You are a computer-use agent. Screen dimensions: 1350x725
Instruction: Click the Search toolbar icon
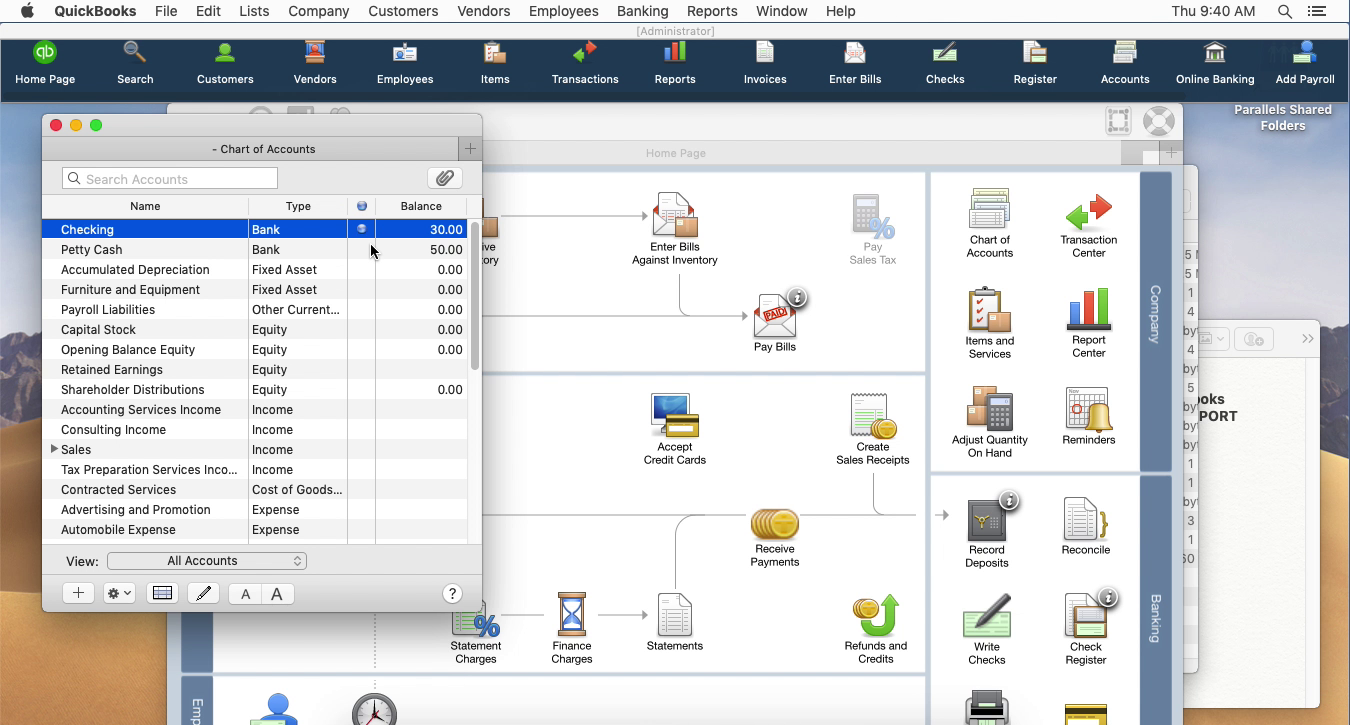coord(135,63)
